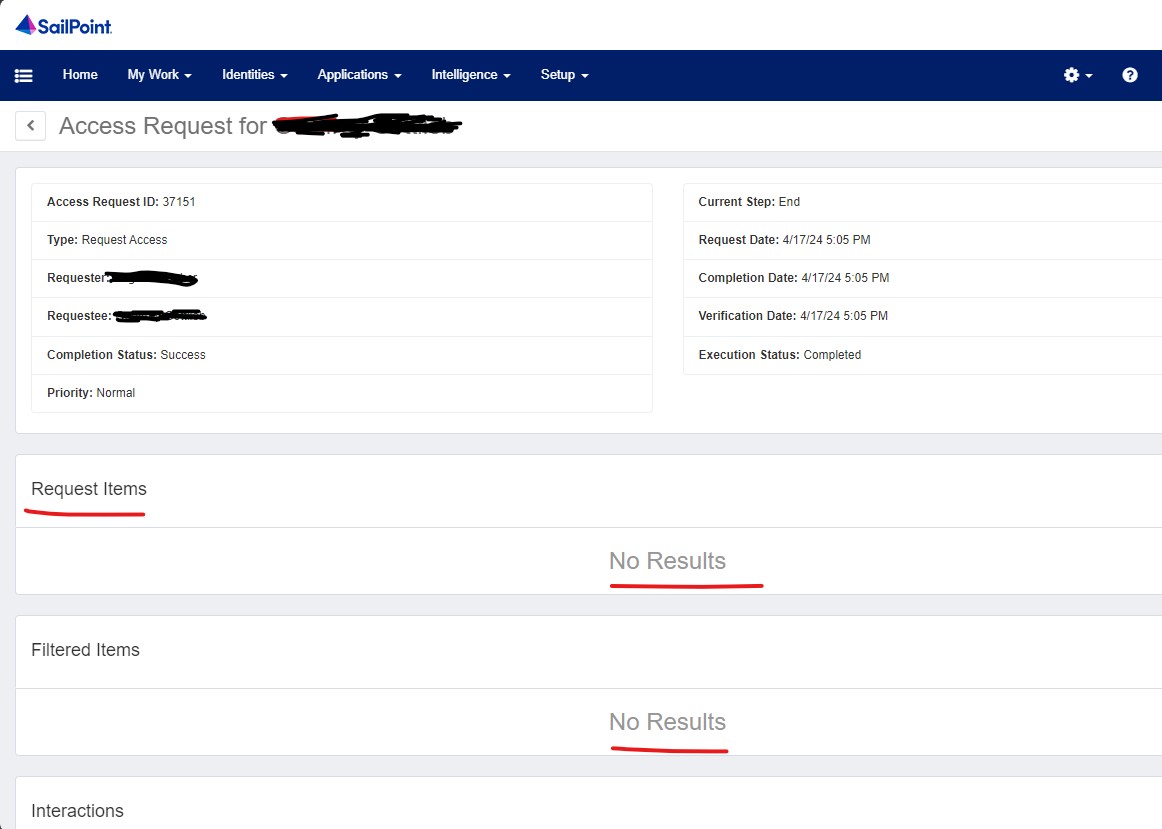Click Completion Status: Success text

[x=126, y=355]
